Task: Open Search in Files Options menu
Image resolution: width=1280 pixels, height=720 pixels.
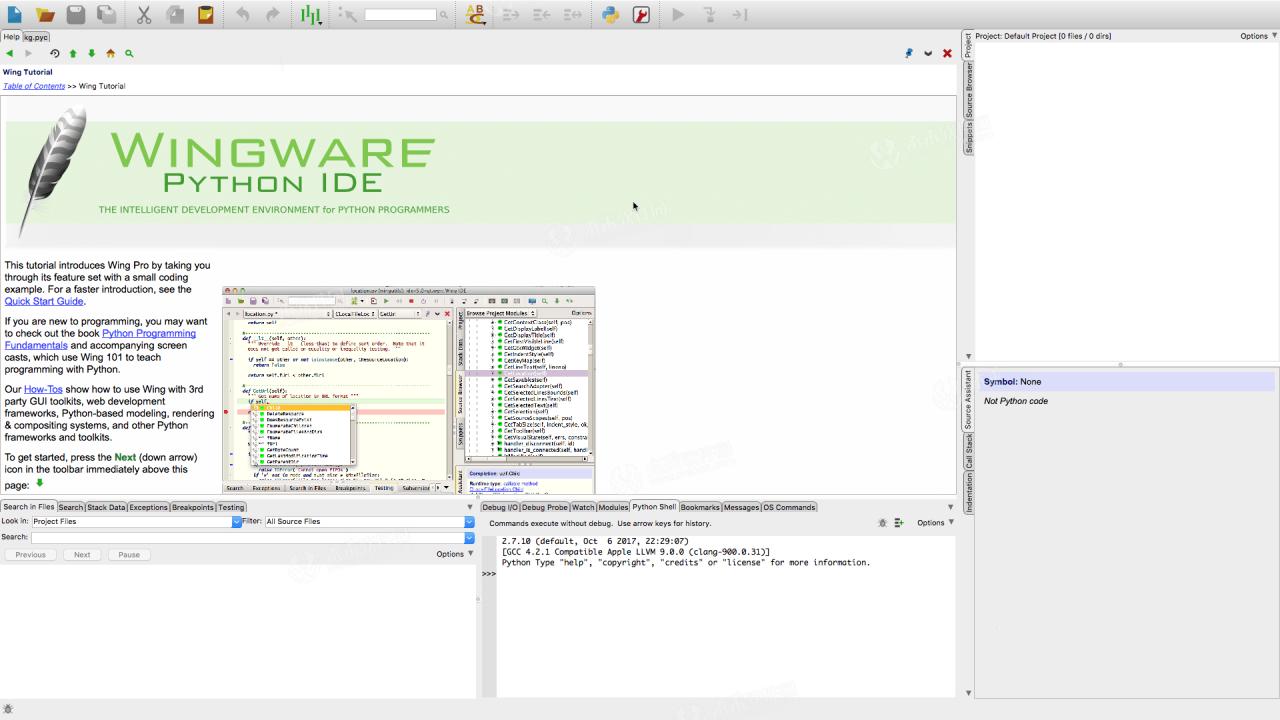Action: [x=455, y=554]
